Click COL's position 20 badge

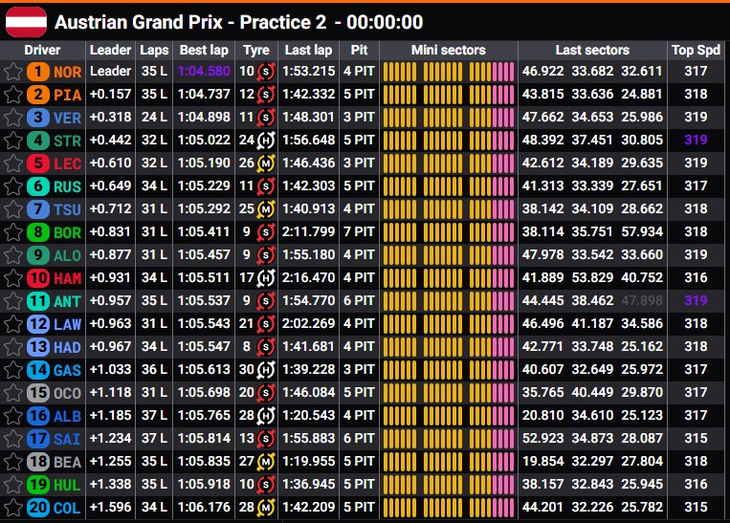pos(38,508)
